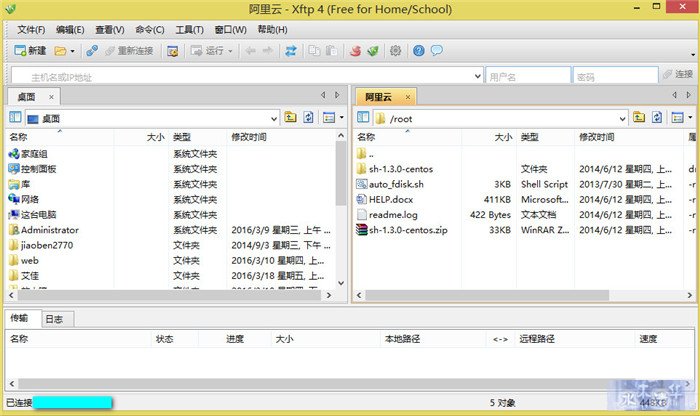Click the synchronize blue arrows icon
700x416 pixels.
click(x=291, y=51)
